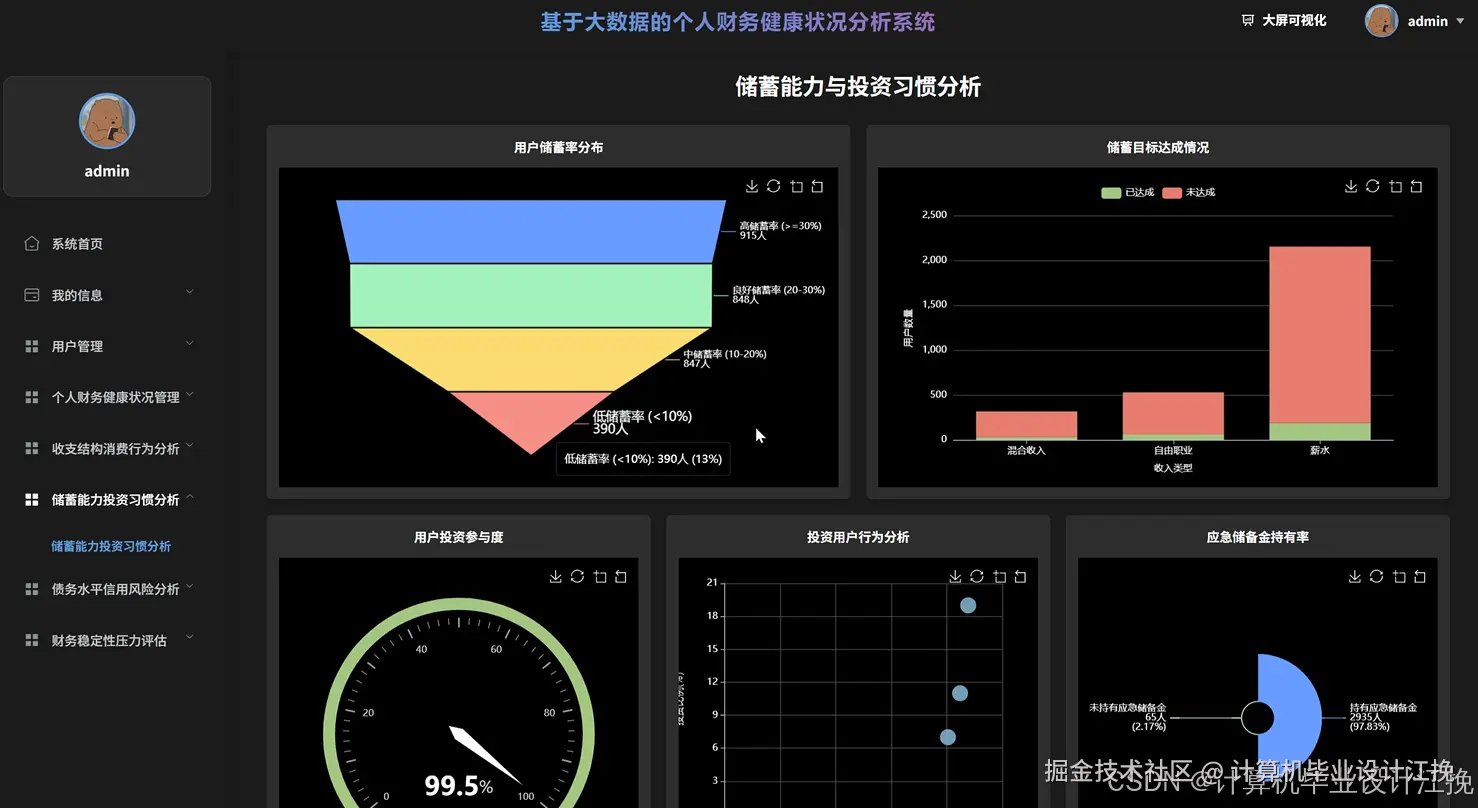The image size is (1478, 808).
Task: Click the sidebar admin profile avatar
Action: (107, 121)
